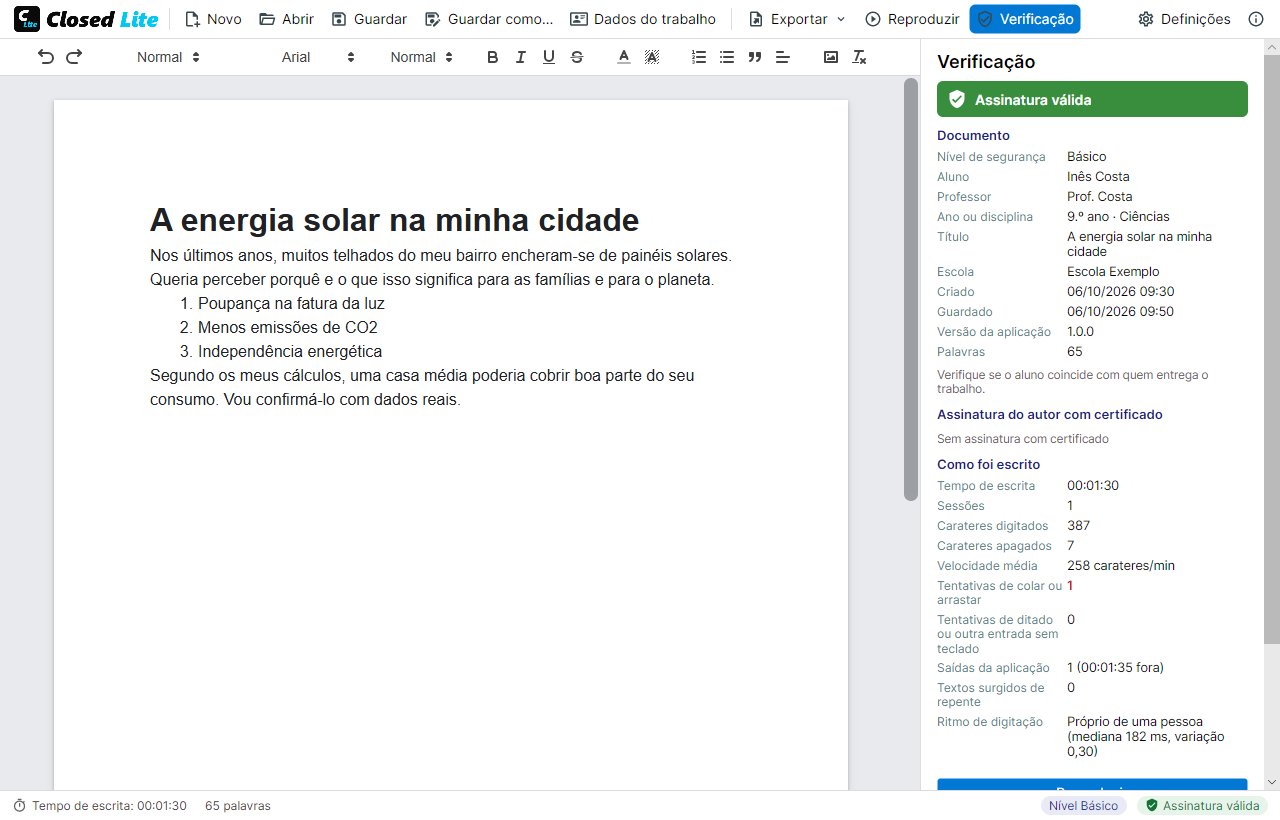Click the Closed Lite logo
This screenshot has width=1280, height=820.
click(86, 19)
